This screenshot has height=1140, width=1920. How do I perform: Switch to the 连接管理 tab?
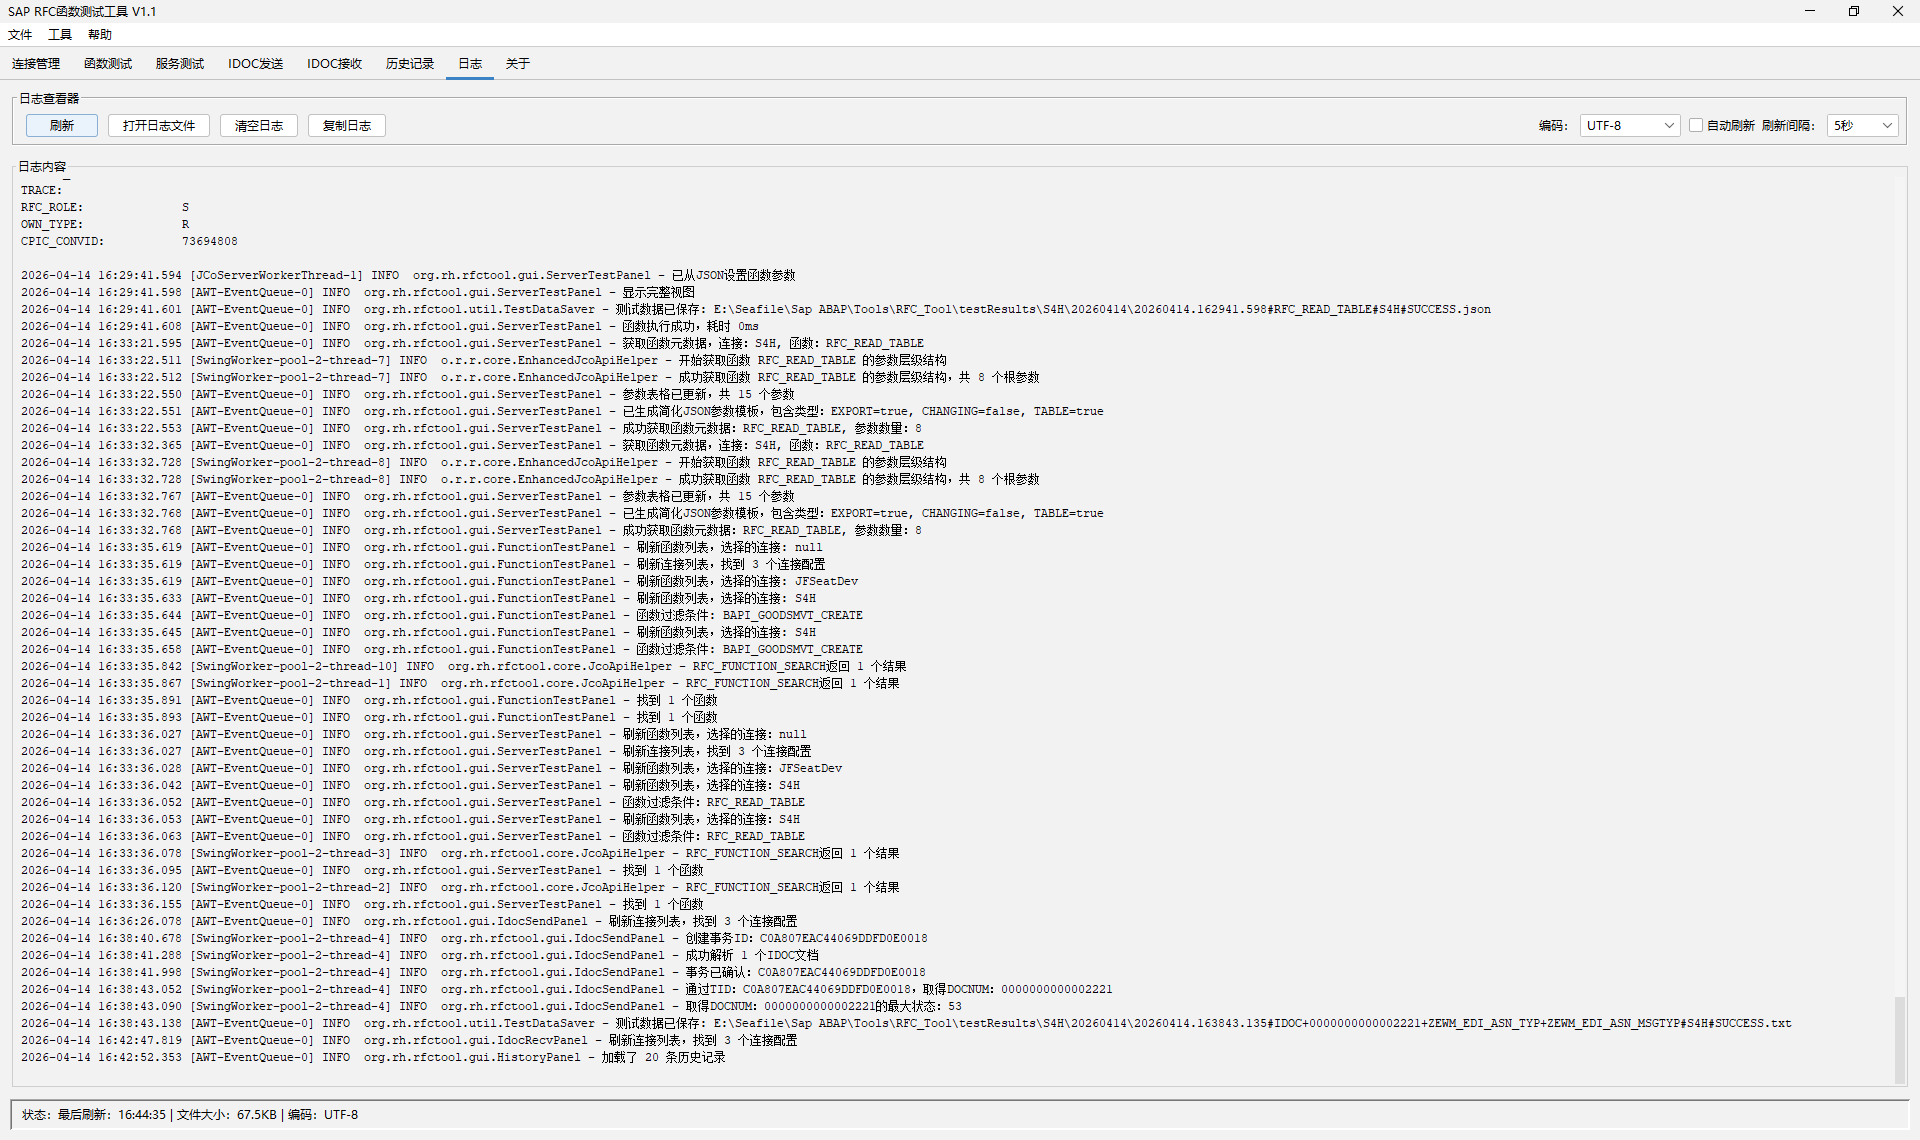[x=36, y=64]
